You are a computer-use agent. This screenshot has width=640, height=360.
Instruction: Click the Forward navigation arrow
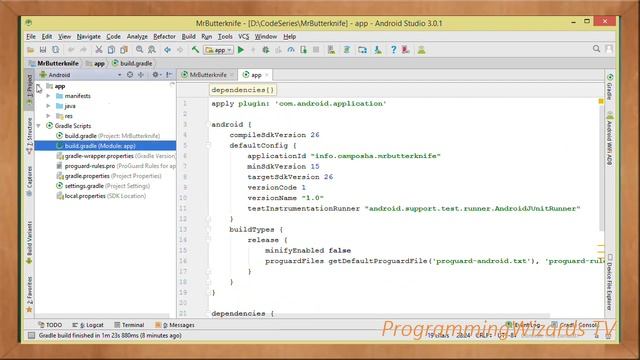click(x=180, y=50)
